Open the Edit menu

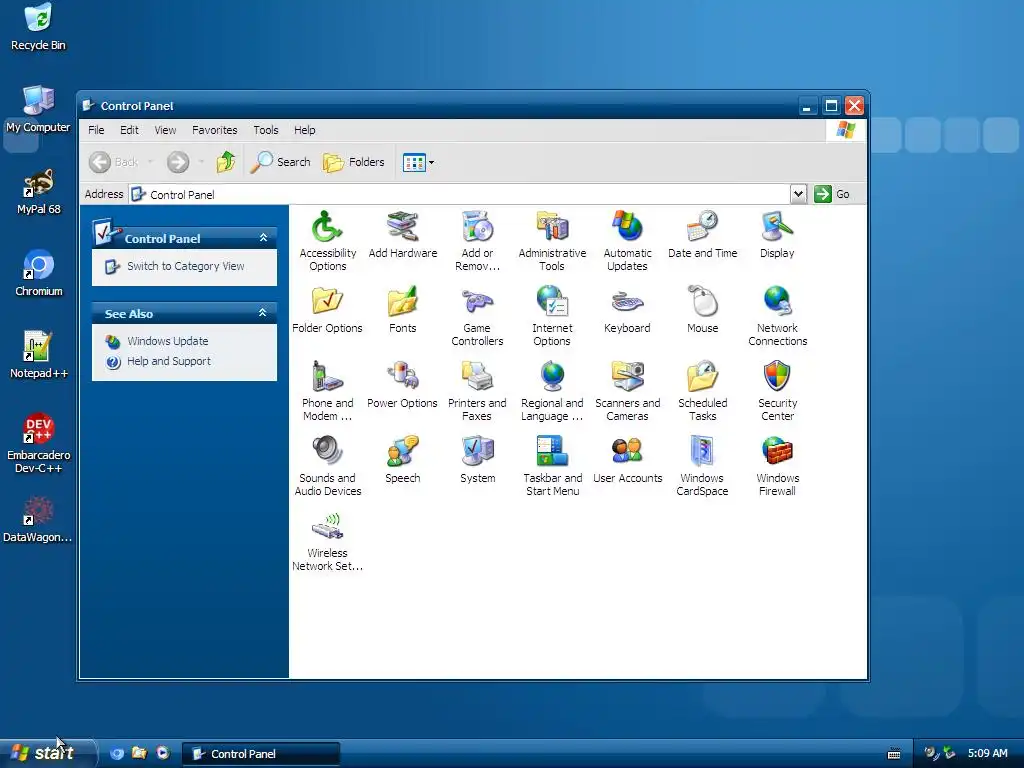(129, 130)
